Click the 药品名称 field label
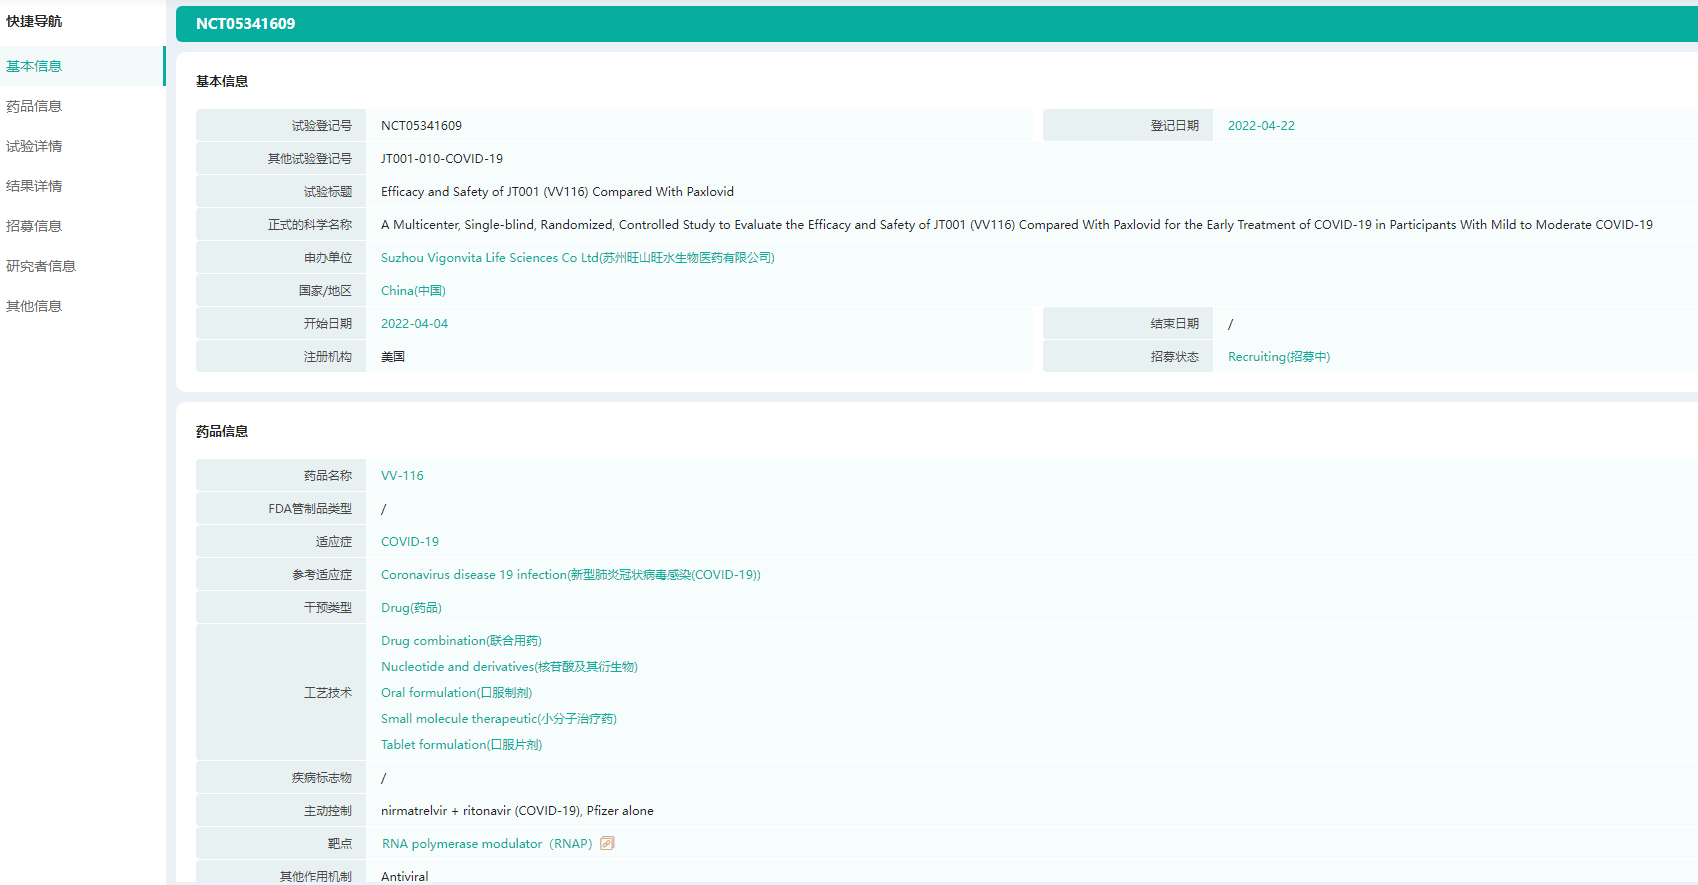The width and height of the screenshot is (1698, 885). pos(328,476)
